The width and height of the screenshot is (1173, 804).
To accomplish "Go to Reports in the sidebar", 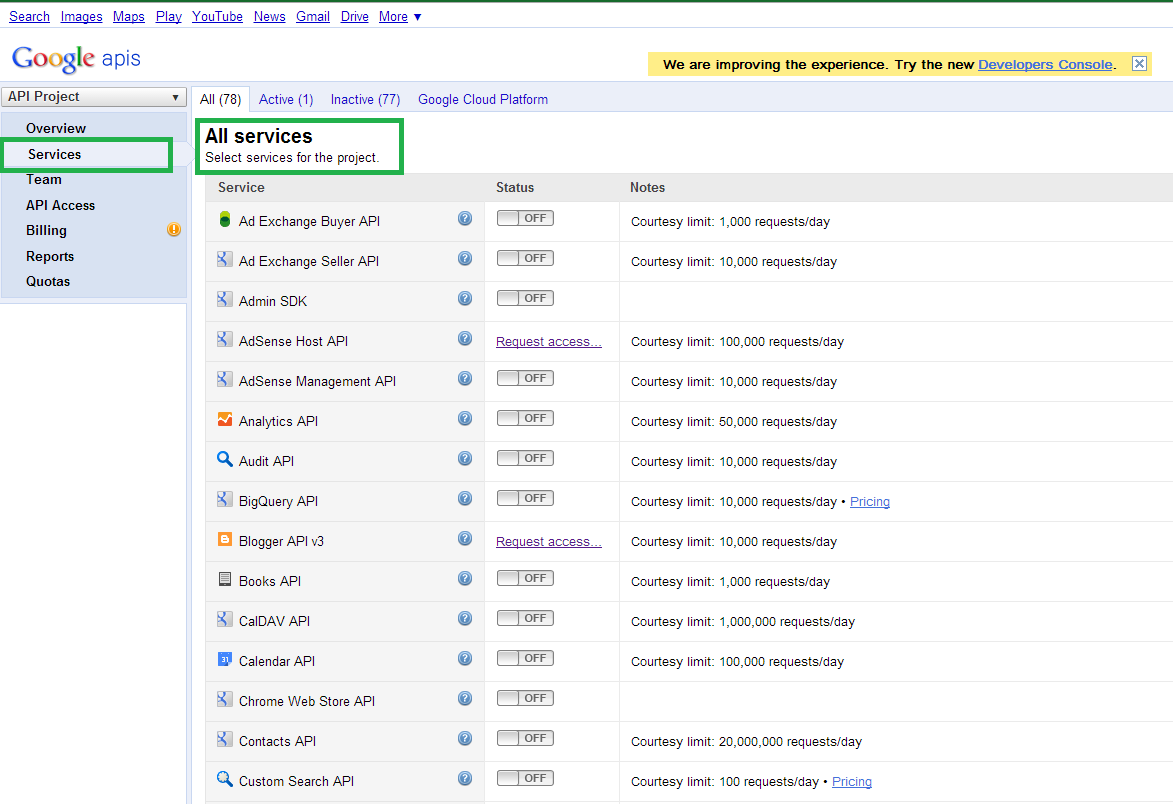I will coord(50,256).
